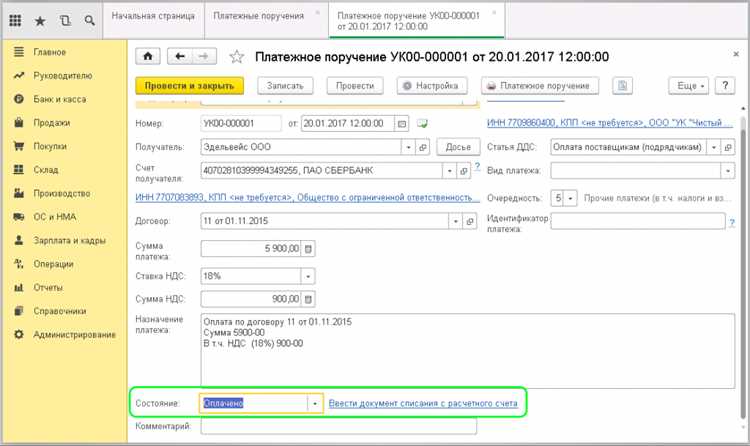Expand the Получатель dropdown
Screen dimensions: 750x446
click(x=408, y=147)
